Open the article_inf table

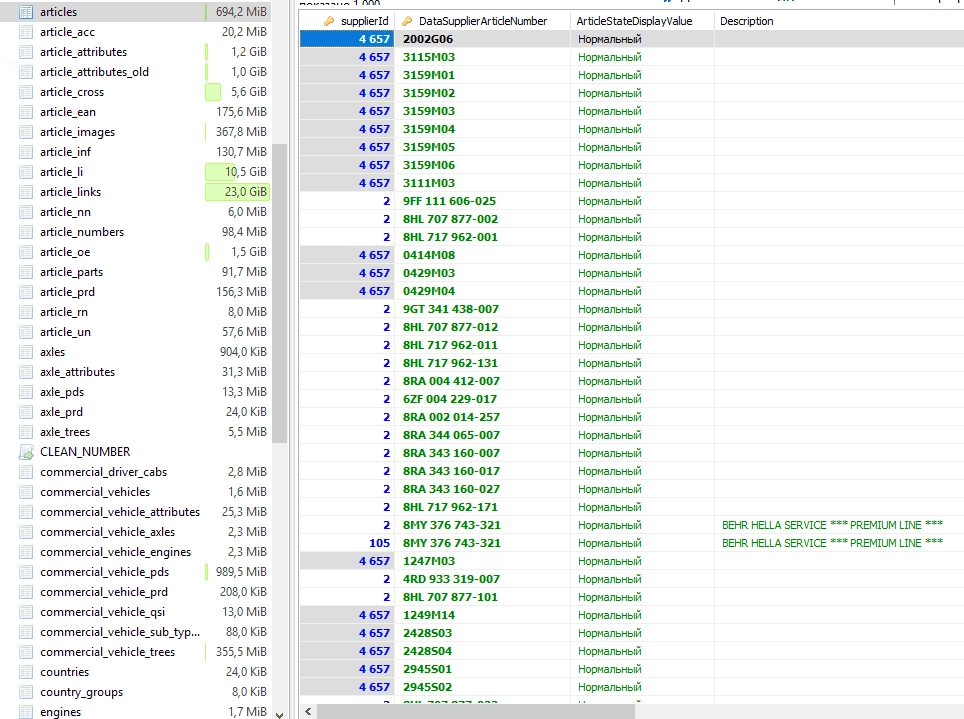coord(66,152)
